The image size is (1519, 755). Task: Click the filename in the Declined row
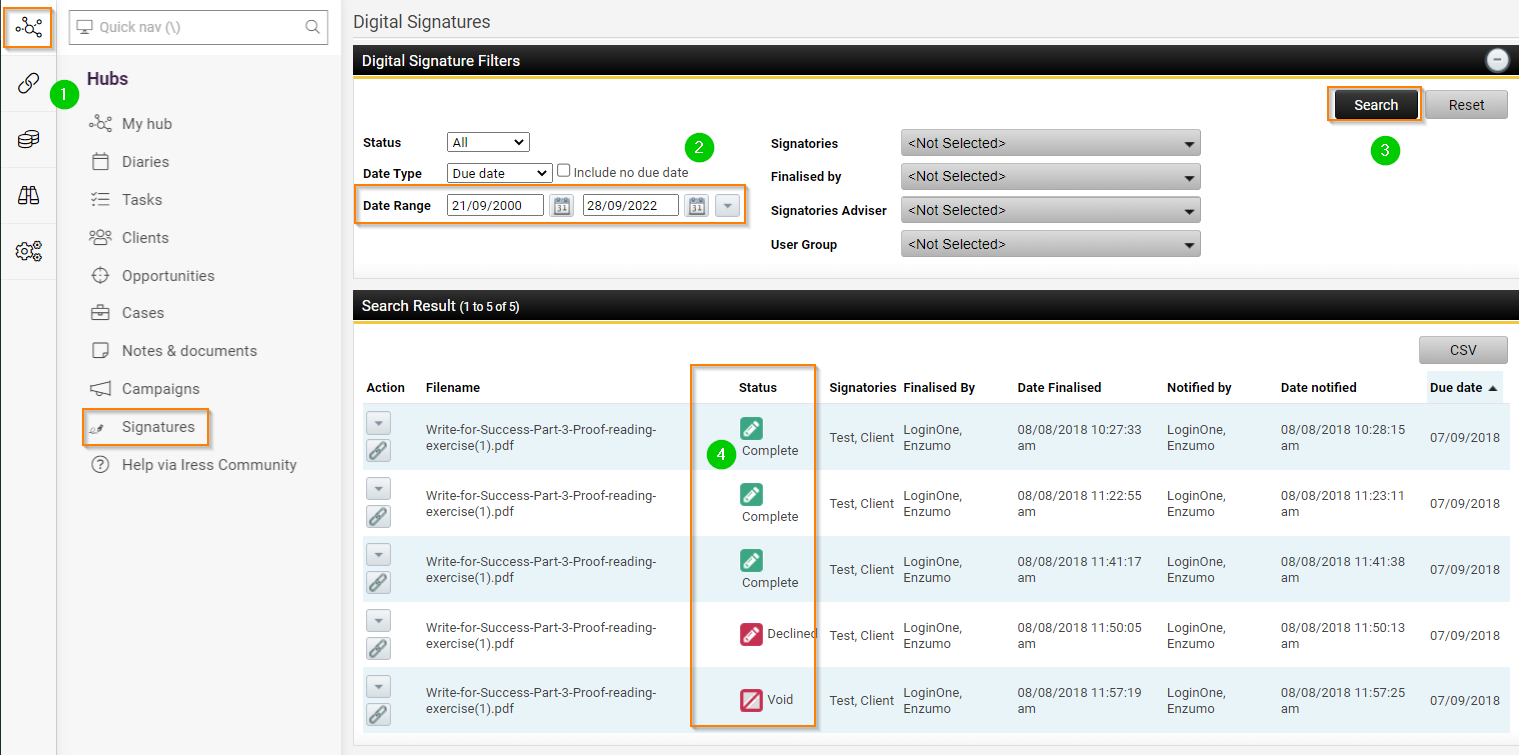coord(541,636)
